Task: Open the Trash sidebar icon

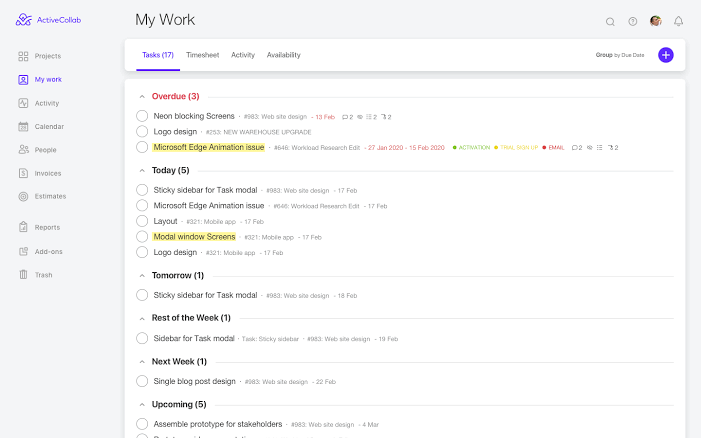Action: [23, 274]
